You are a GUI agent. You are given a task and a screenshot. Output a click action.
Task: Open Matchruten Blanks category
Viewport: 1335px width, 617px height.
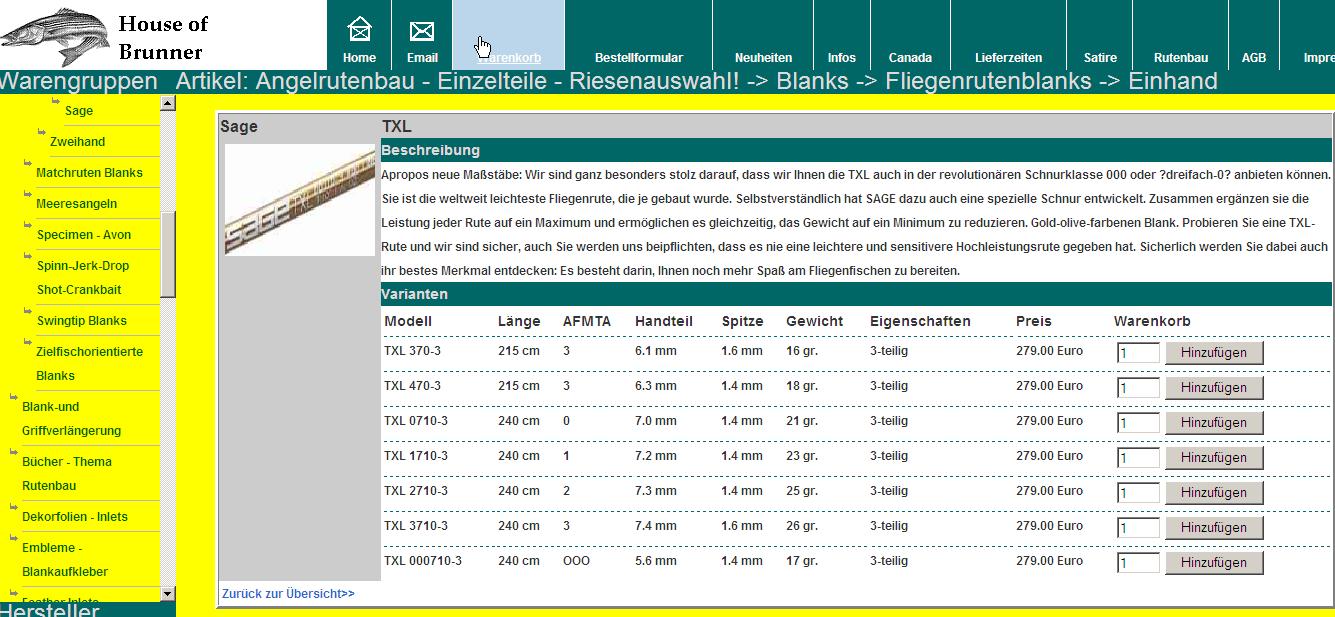89,173
